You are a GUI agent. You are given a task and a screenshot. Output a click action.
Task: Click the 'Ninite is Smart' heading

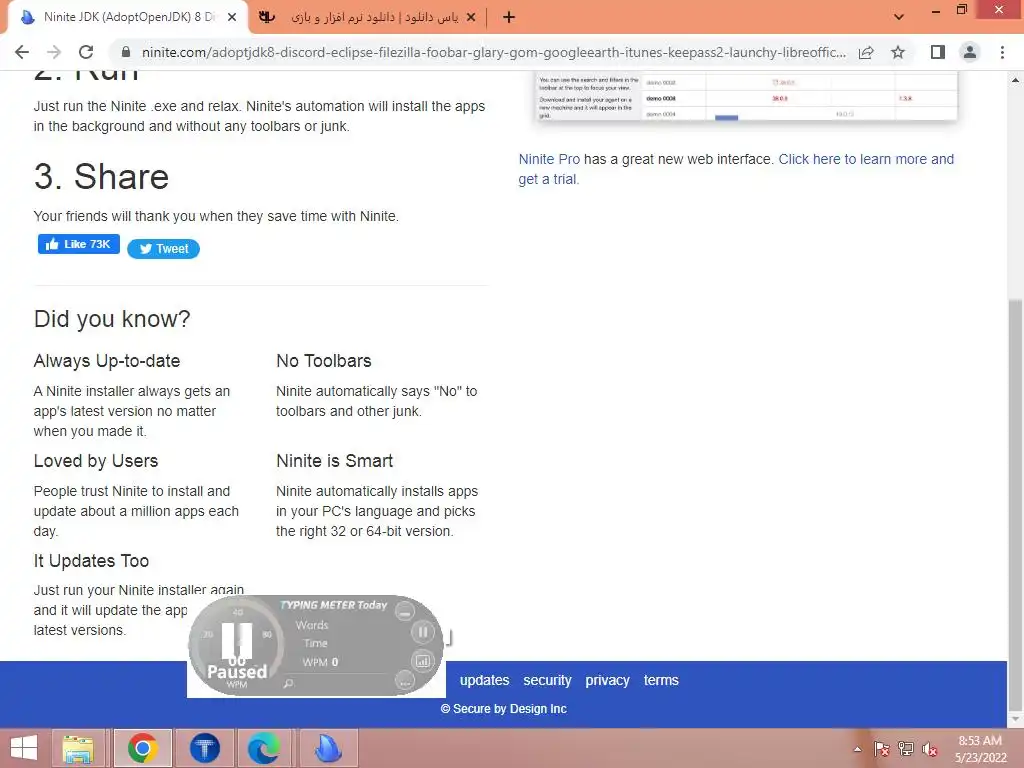pos(334,461)
